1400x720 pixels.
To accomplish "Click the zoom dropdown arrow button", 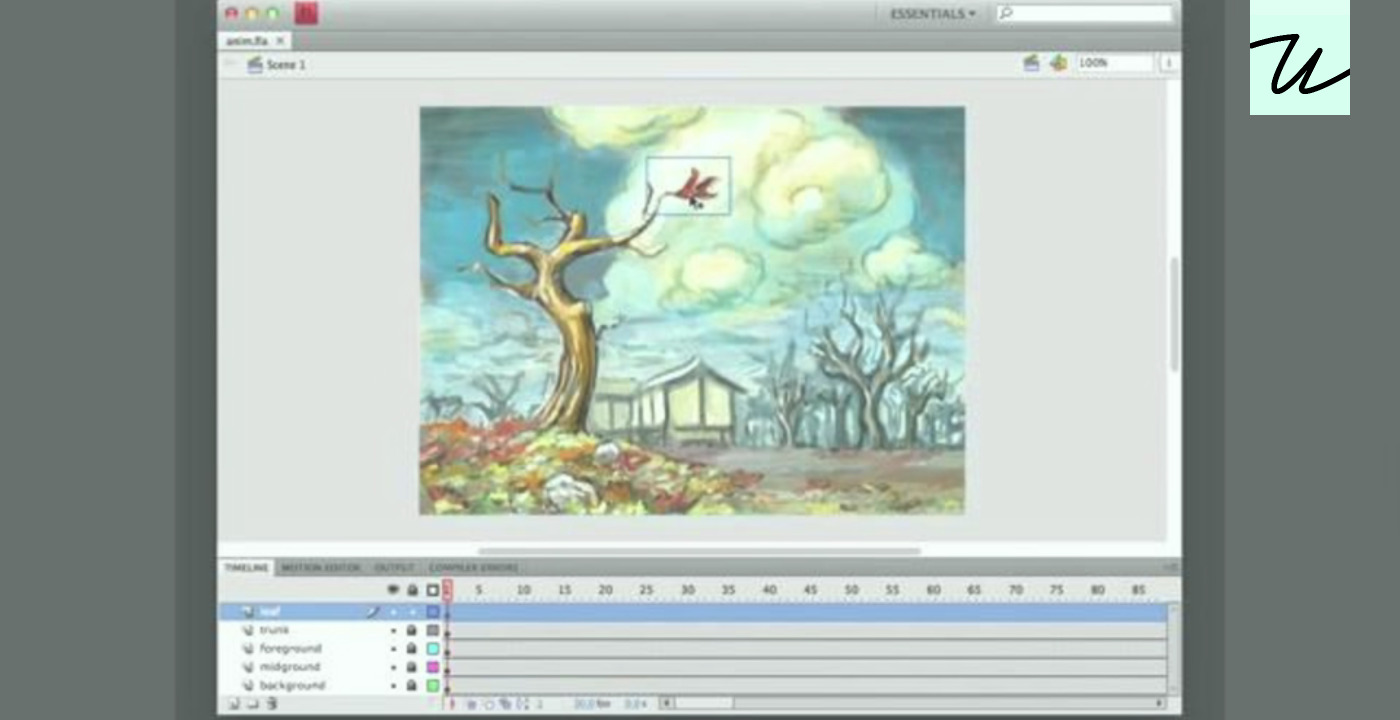I will click(1167, 63).
